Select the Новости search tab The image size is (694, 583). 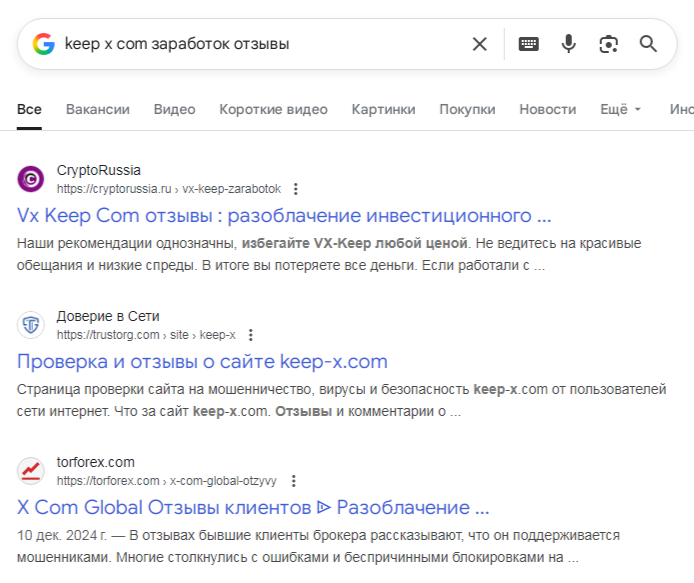(547, 110)
